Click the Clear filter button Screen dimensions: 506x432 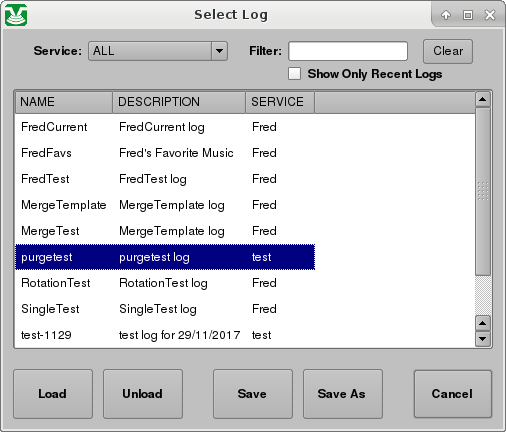tap(448, 51)
